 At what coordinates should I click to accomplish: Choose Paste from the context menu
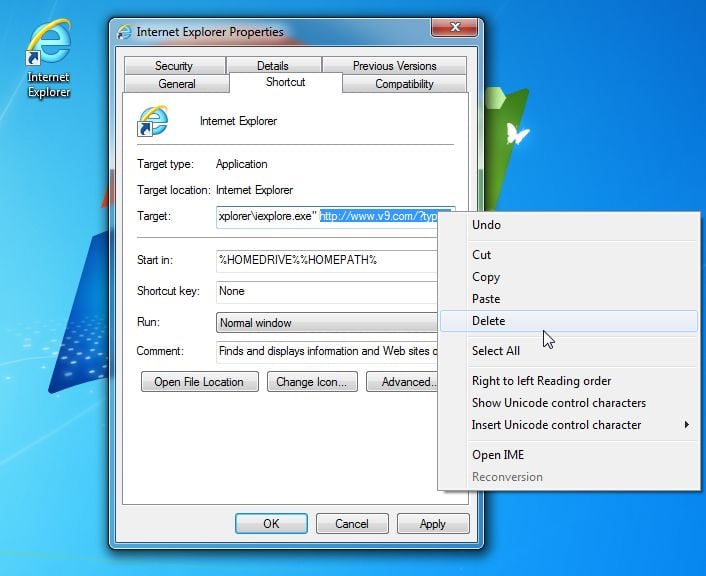(x=569, y=299)
